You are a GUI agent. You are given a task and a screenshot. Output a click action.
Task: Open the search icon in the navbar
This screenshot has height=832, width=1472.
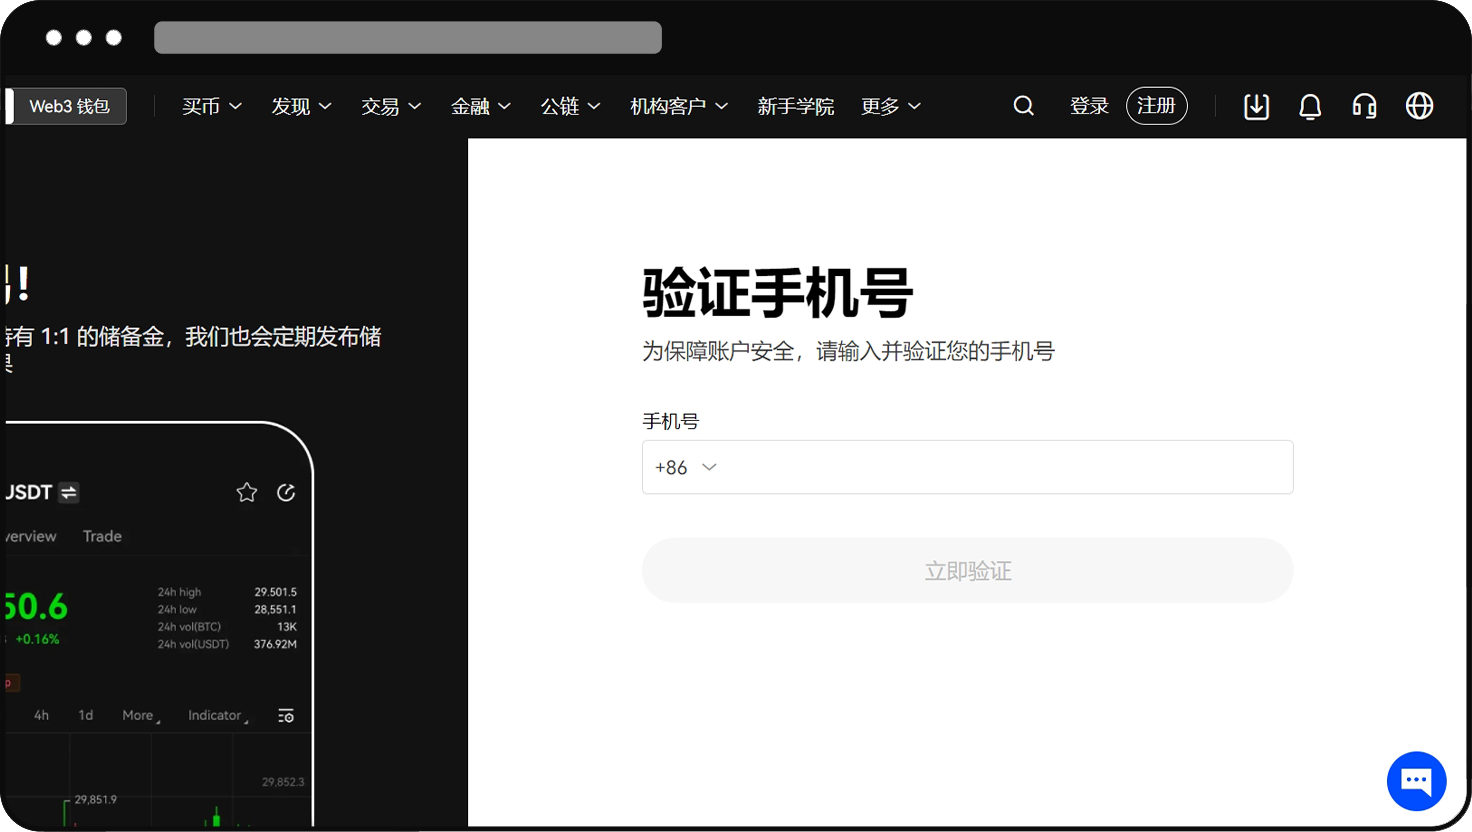(x=1023, y=105)
